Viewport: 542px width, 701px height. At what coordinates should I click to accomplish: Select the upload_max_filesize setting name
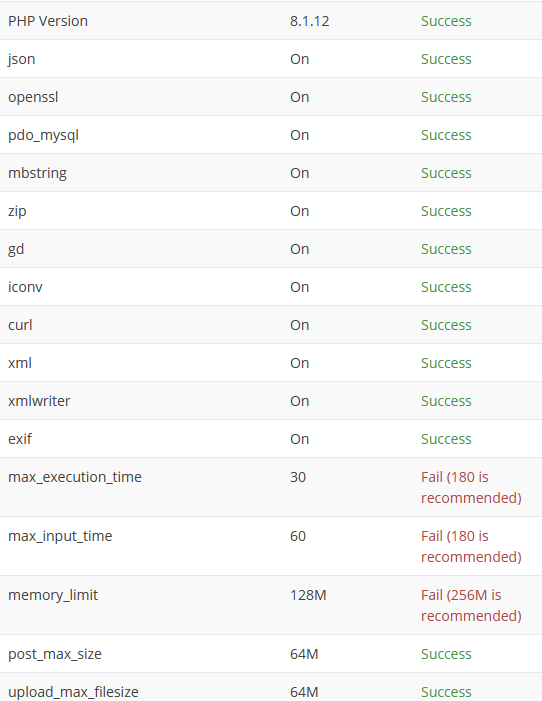[x=73, y=692]
